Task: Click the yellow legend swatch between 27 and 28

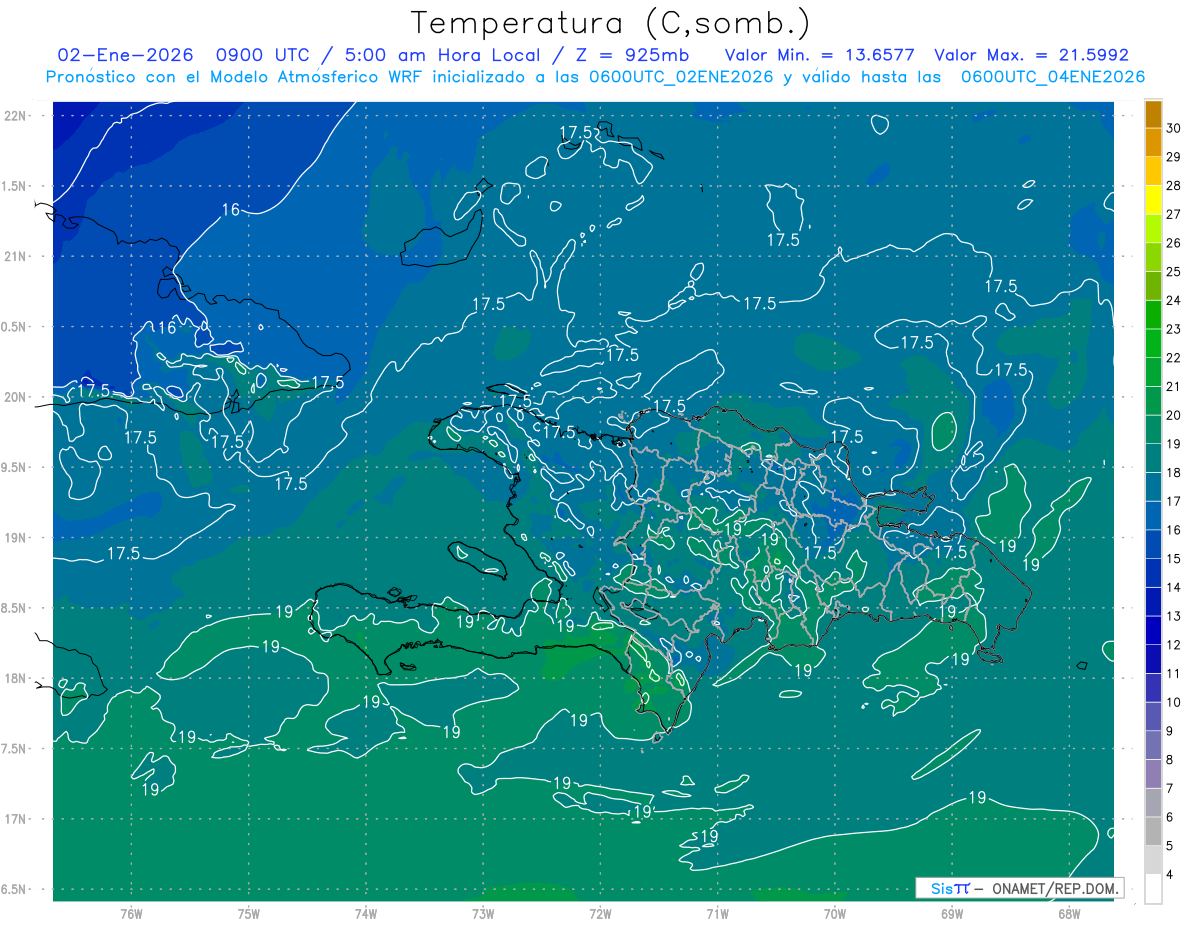Action: coord(1153,199)
